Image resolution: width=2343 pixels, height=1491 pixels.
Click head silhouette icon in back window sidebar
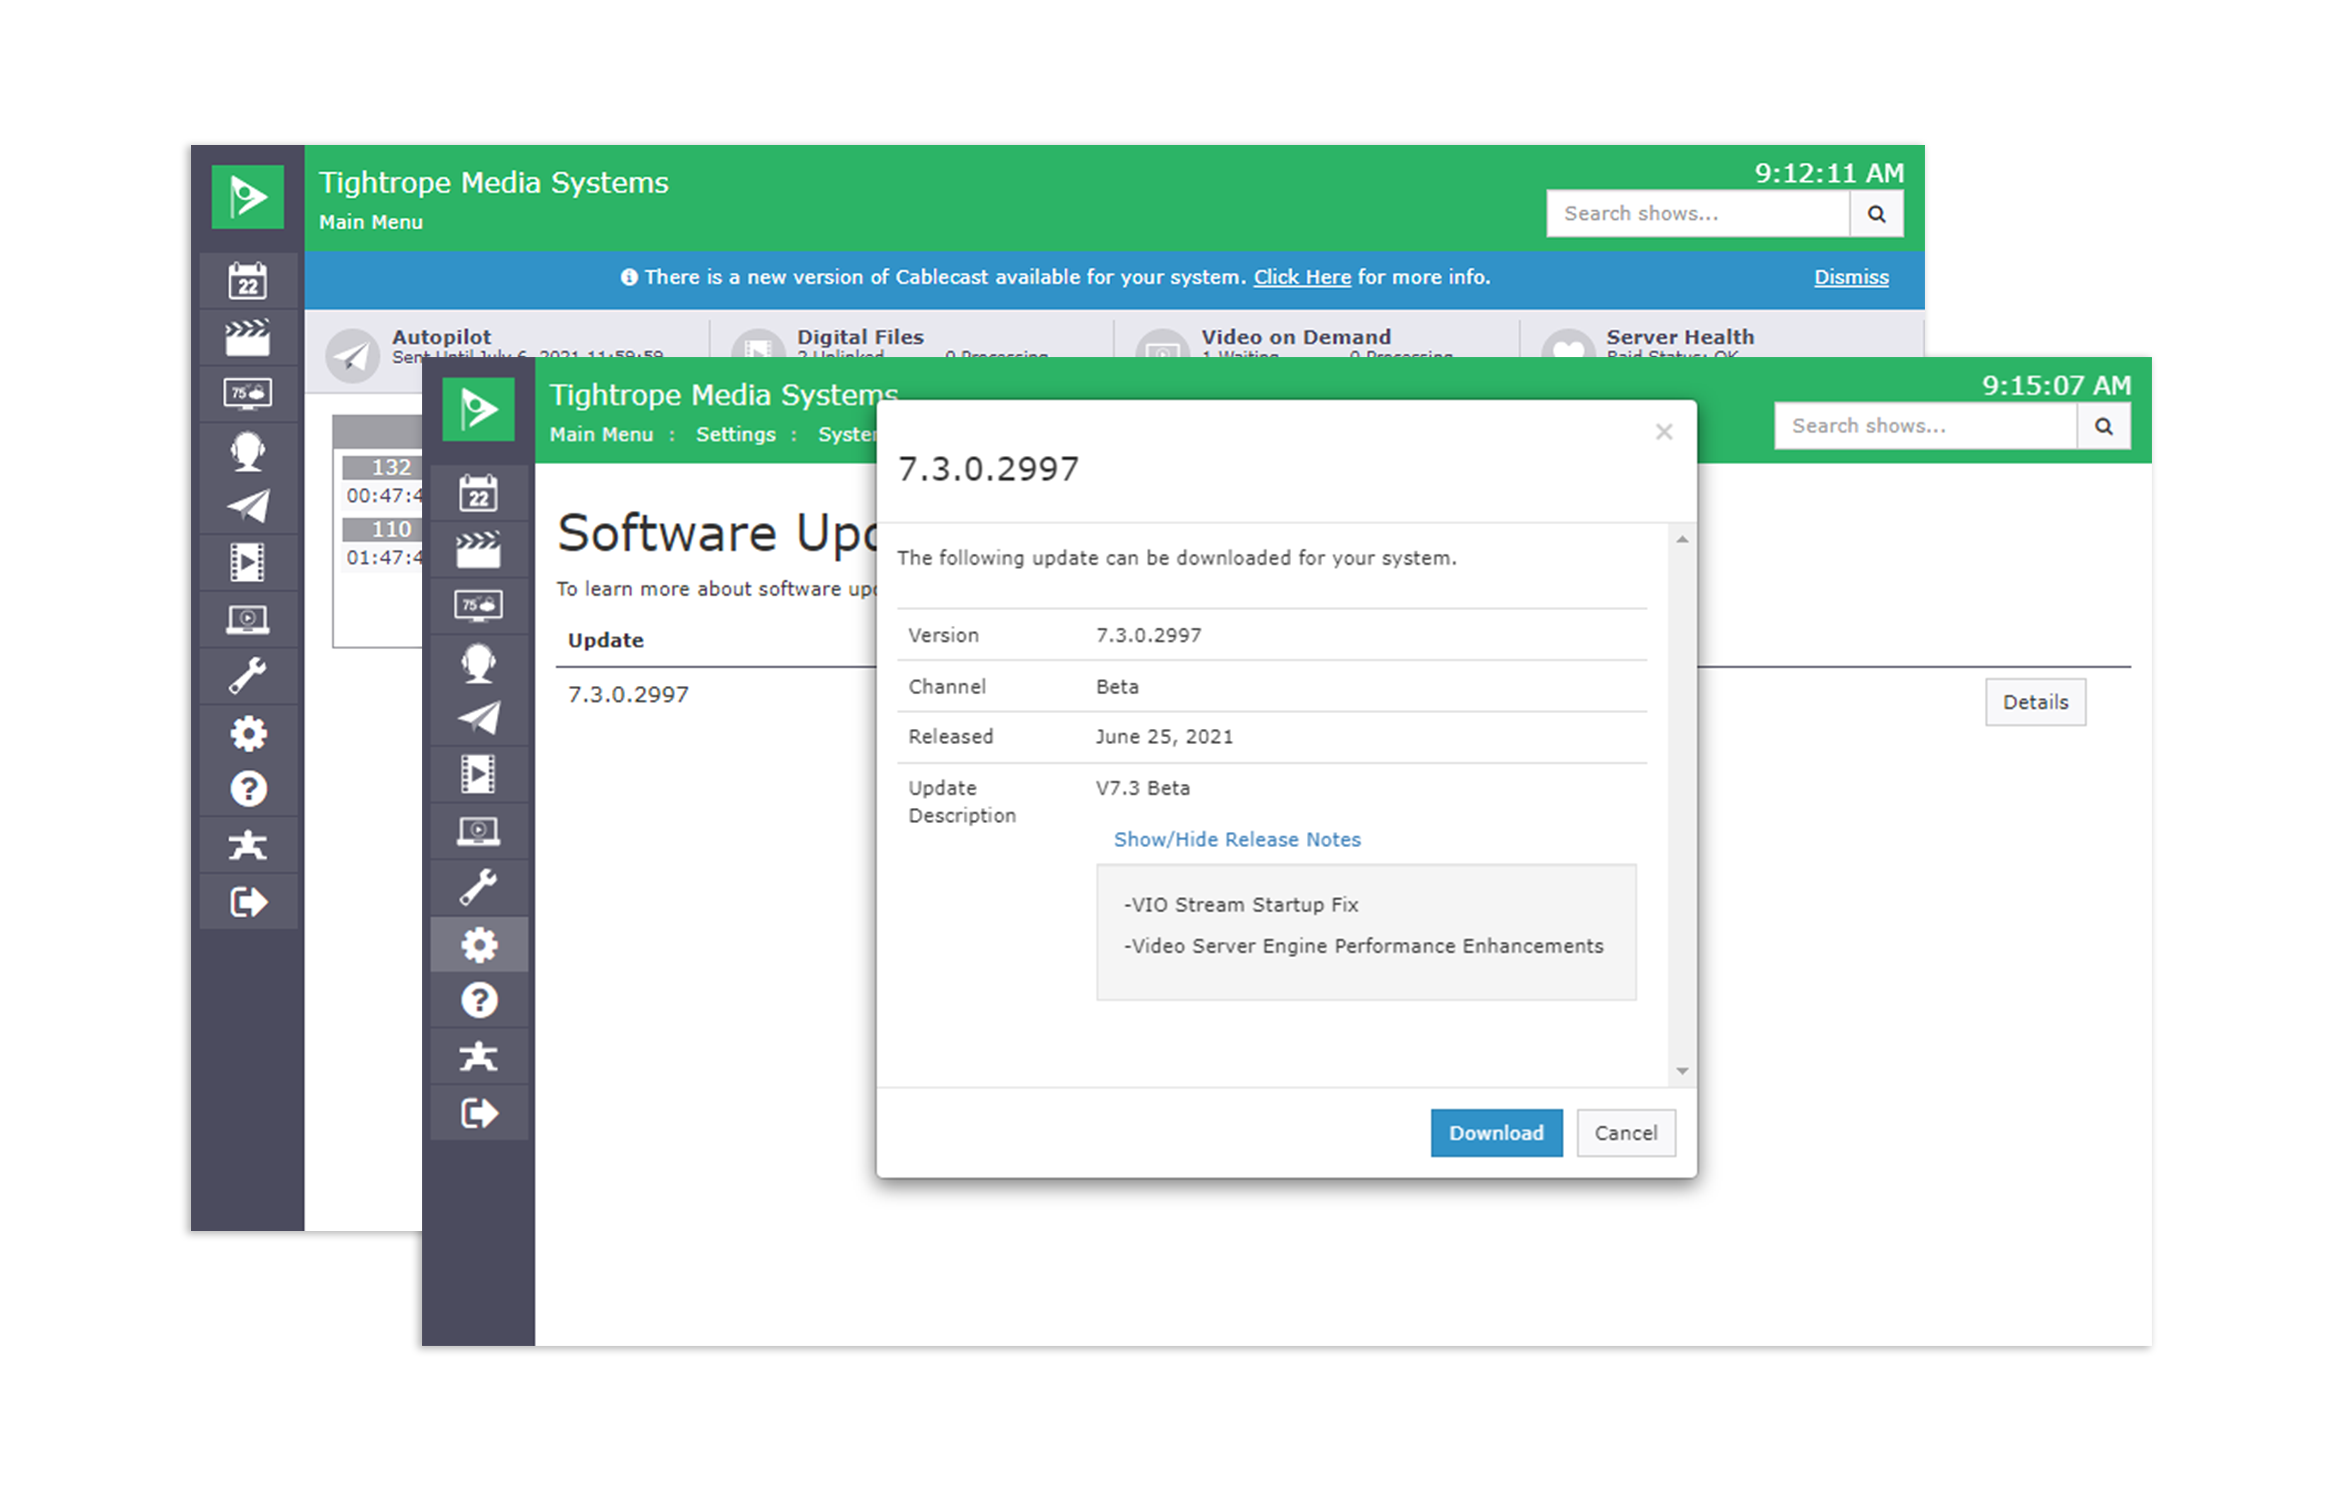(248, 451)
